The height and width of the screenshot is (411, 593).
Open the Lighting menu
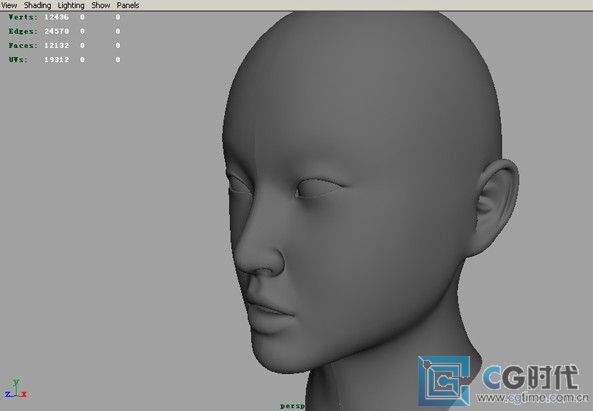(x=71, y=5)
